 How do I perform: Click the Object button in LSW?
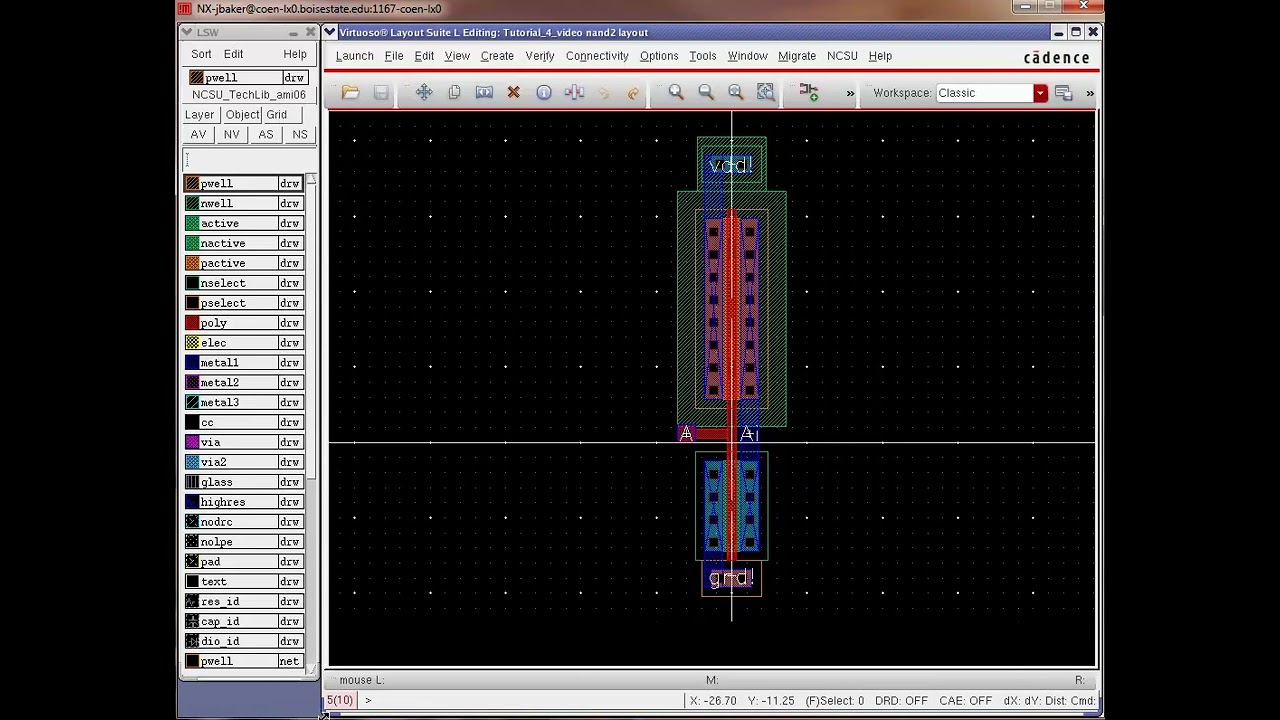[x=242, y=115]
